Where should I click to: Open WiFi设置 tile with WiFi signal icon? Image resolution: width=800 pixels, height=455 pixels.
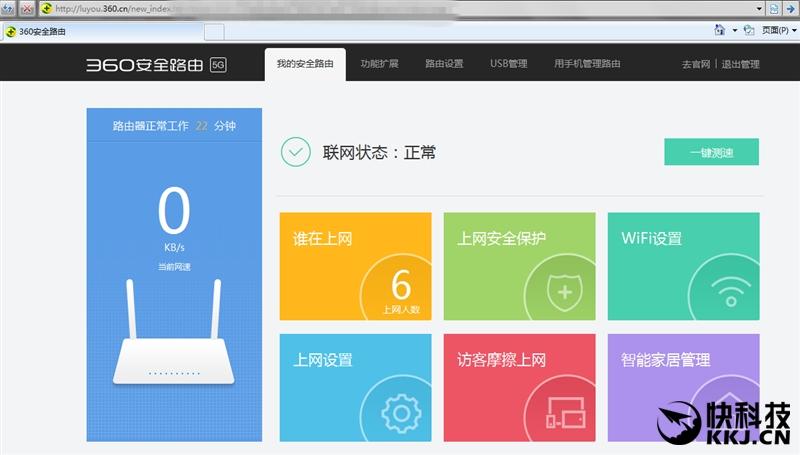pyautogui.click(x=684, y=266)
